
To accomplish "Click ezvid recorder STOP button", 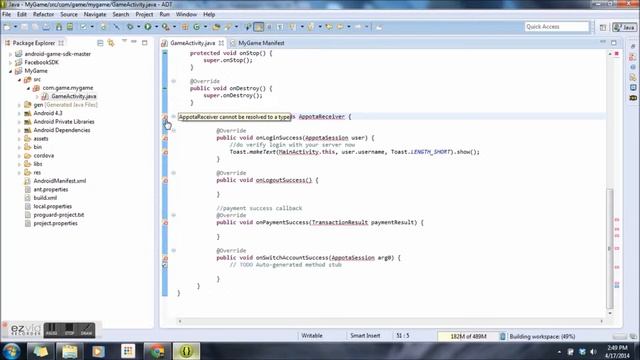I will click(69, 330).
